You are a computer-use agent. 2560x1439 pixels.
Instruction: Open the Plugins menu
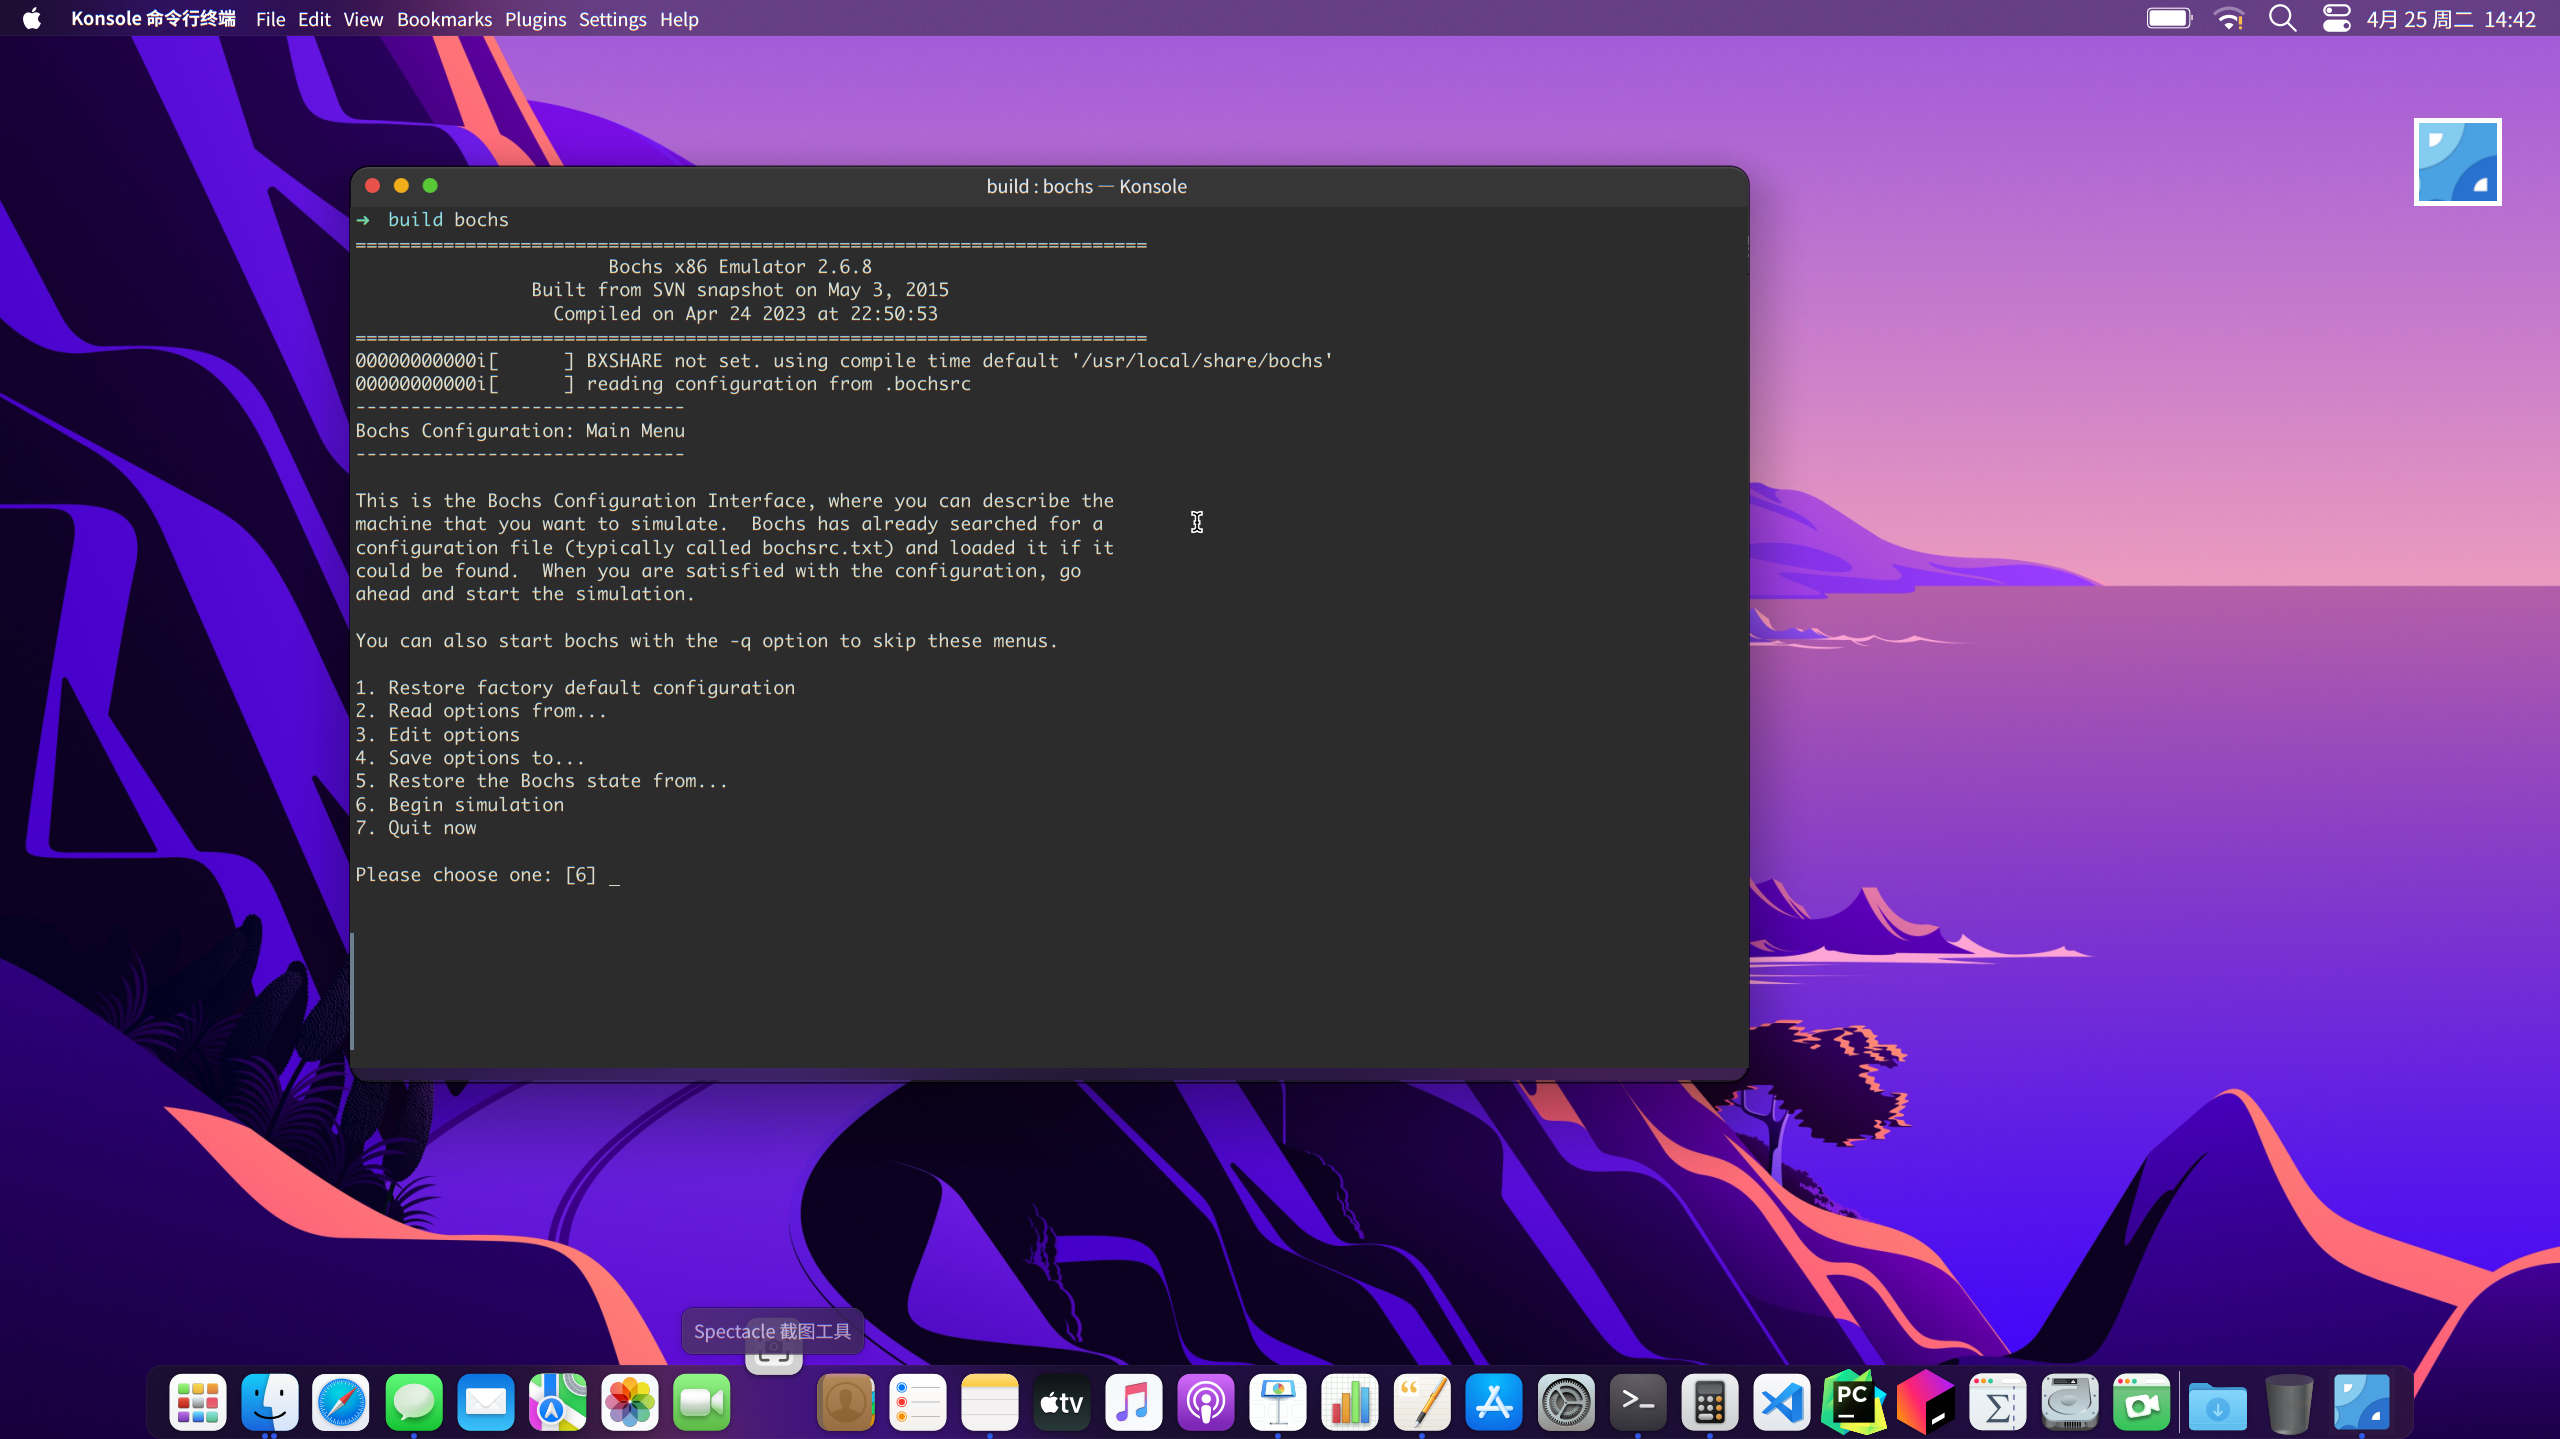pyautogui.click(x=535, y=19)
